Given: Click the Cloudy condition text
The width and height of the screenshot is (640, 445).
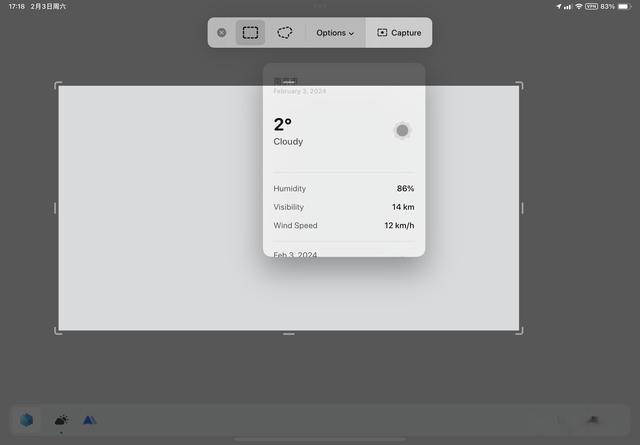Looking at the screenshot, I should (x=288, y=142).
